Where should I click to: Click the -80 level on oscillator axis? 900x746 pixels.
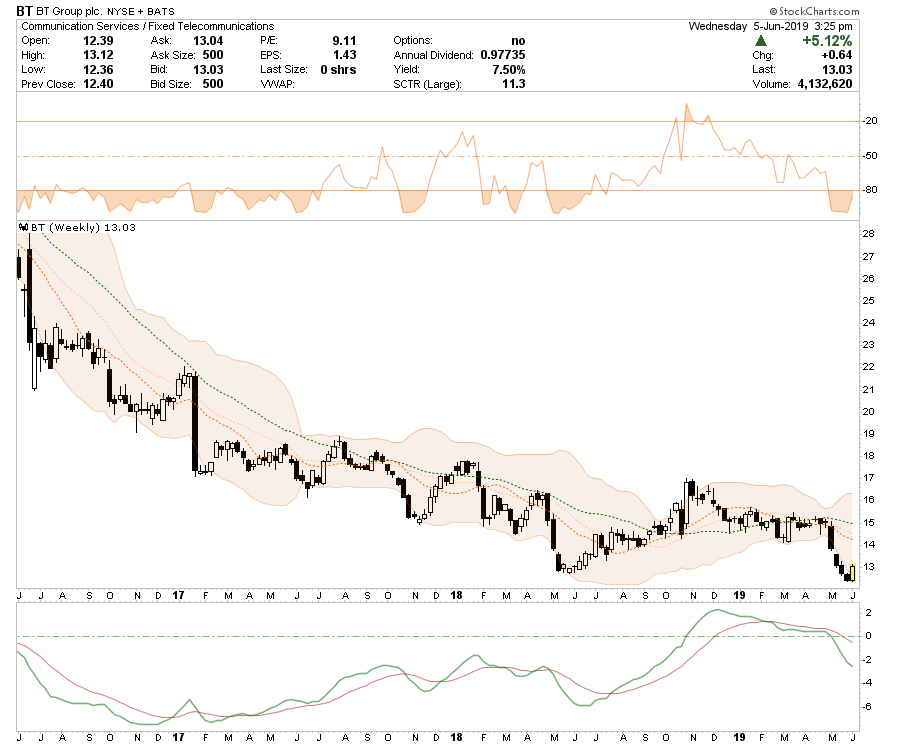871,189
